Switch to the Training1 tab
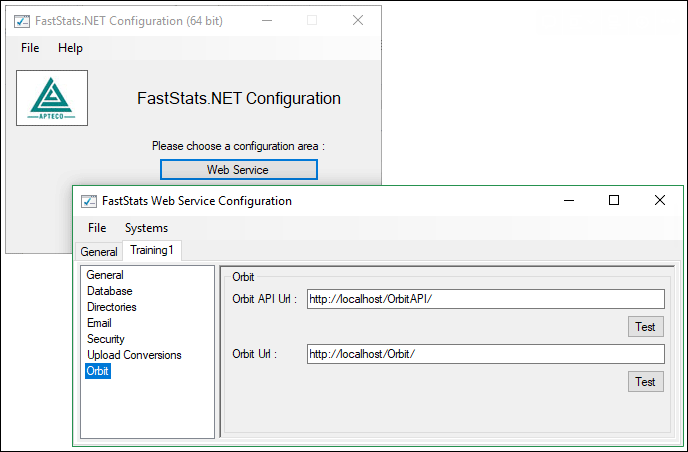 click(x=152, y=251)
